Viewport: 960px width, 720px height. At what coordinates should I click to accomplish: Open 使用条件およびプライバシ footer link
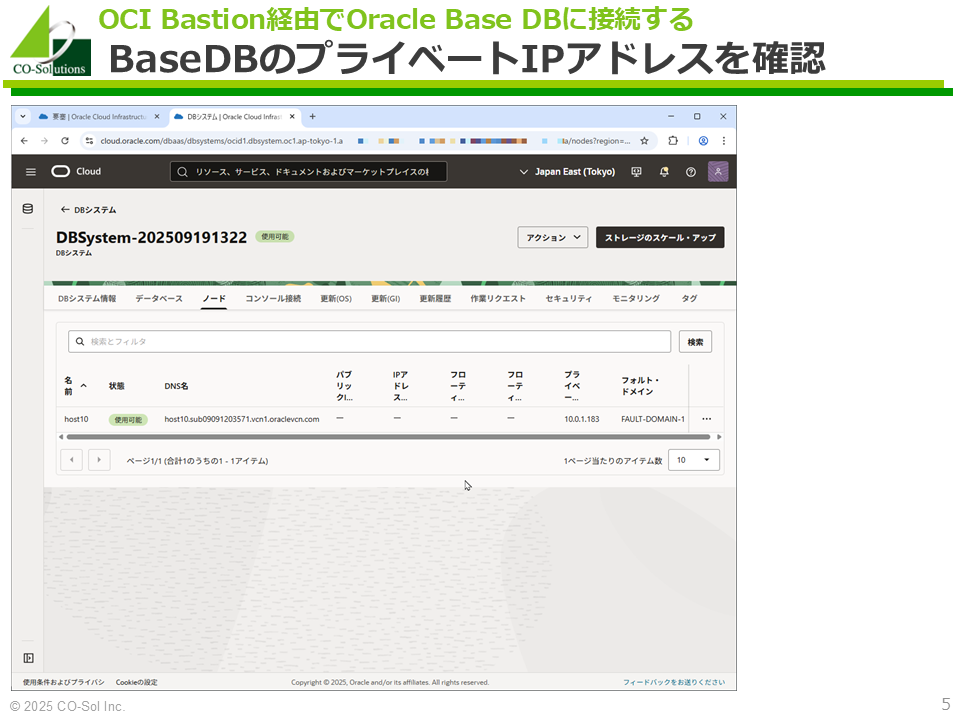pyautogui.click(x=64, y=682)
